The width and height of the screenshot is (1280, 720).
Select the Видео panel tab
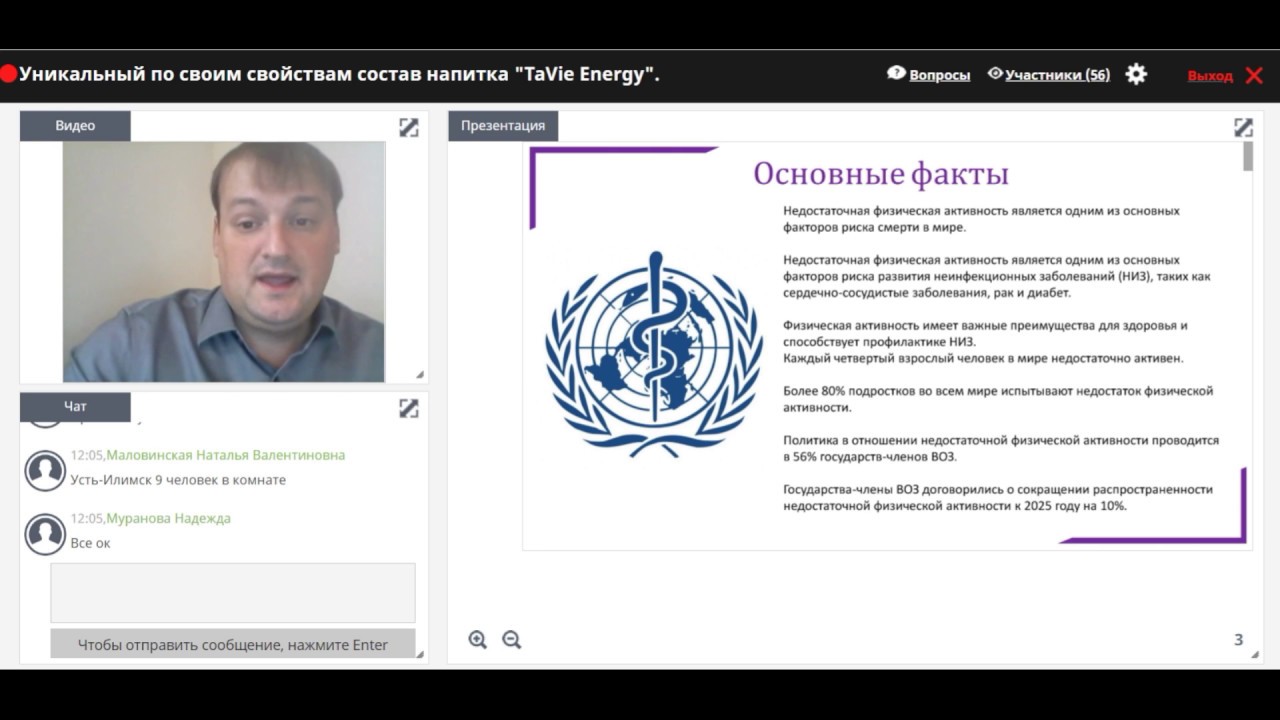[75, 125]
